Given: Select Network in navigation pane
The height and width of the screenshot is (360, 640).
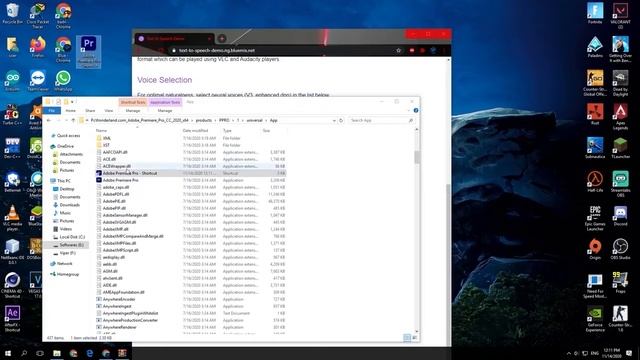Looking at the screenshot, I should (64, 264).
